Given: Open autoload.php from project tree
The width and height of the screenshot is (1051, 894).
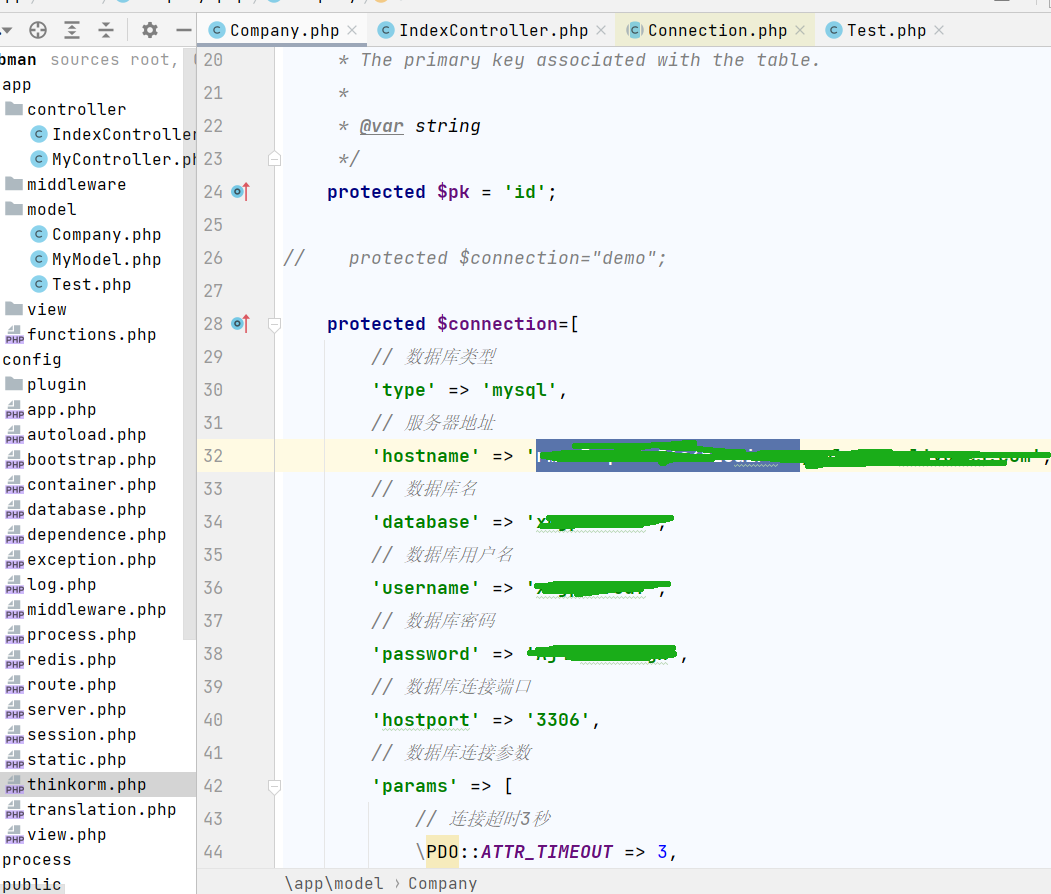Looking at the screenshot, I should pos(86,434).
